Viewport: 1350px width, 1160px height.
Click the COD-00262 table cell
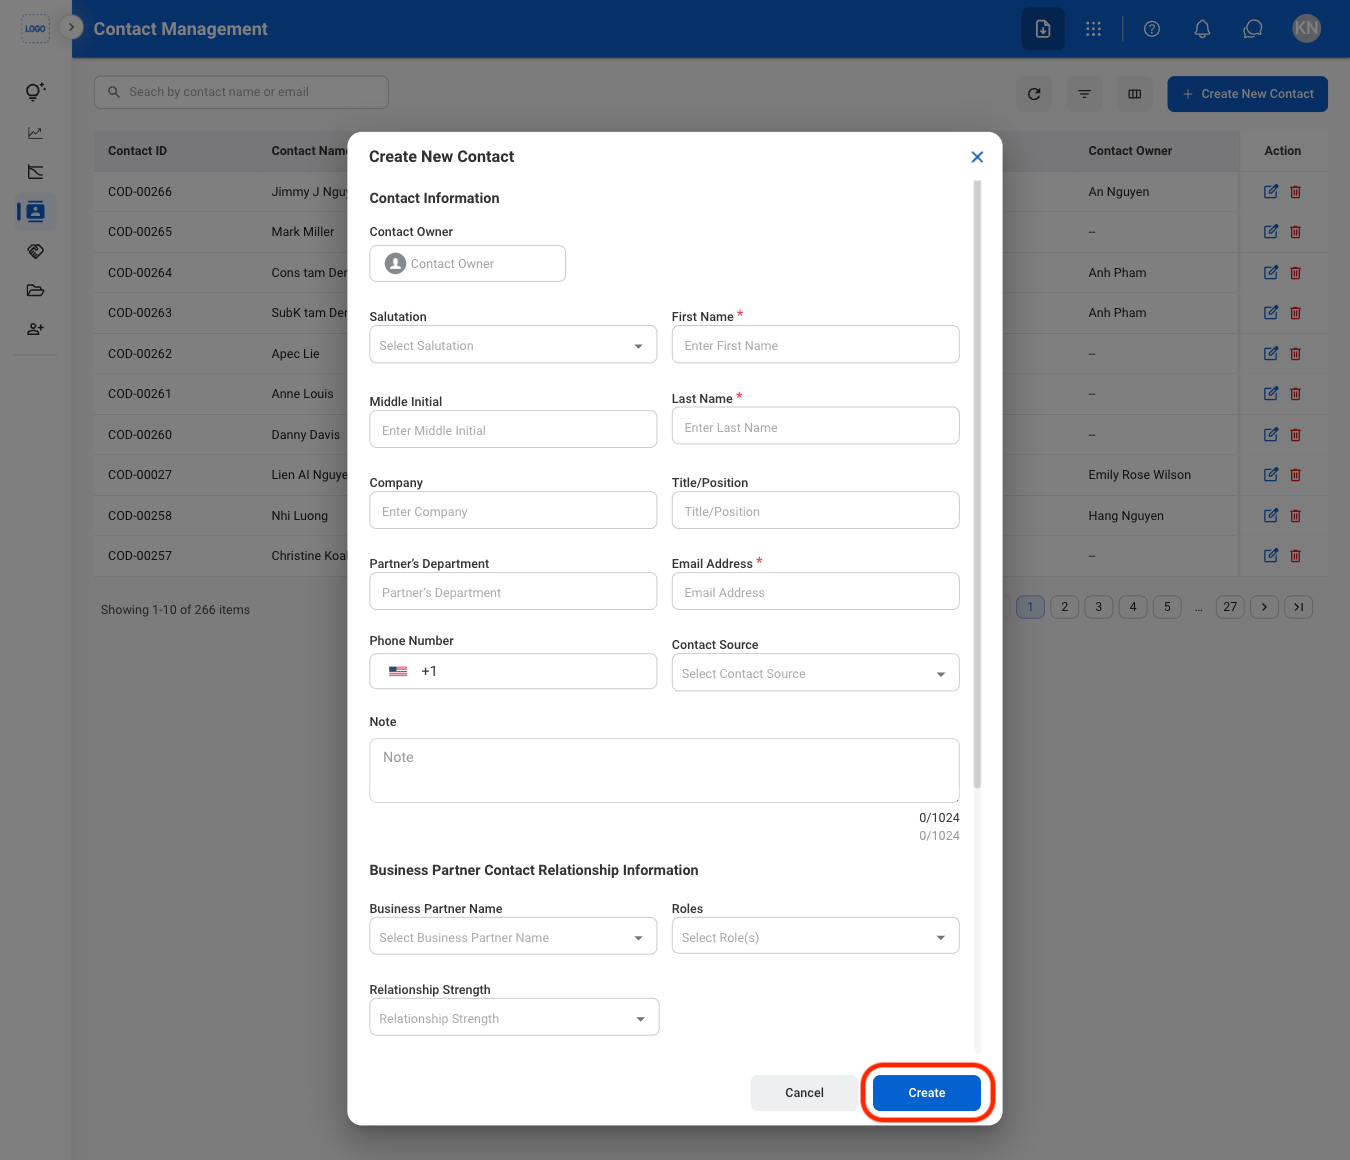point(140,353)
